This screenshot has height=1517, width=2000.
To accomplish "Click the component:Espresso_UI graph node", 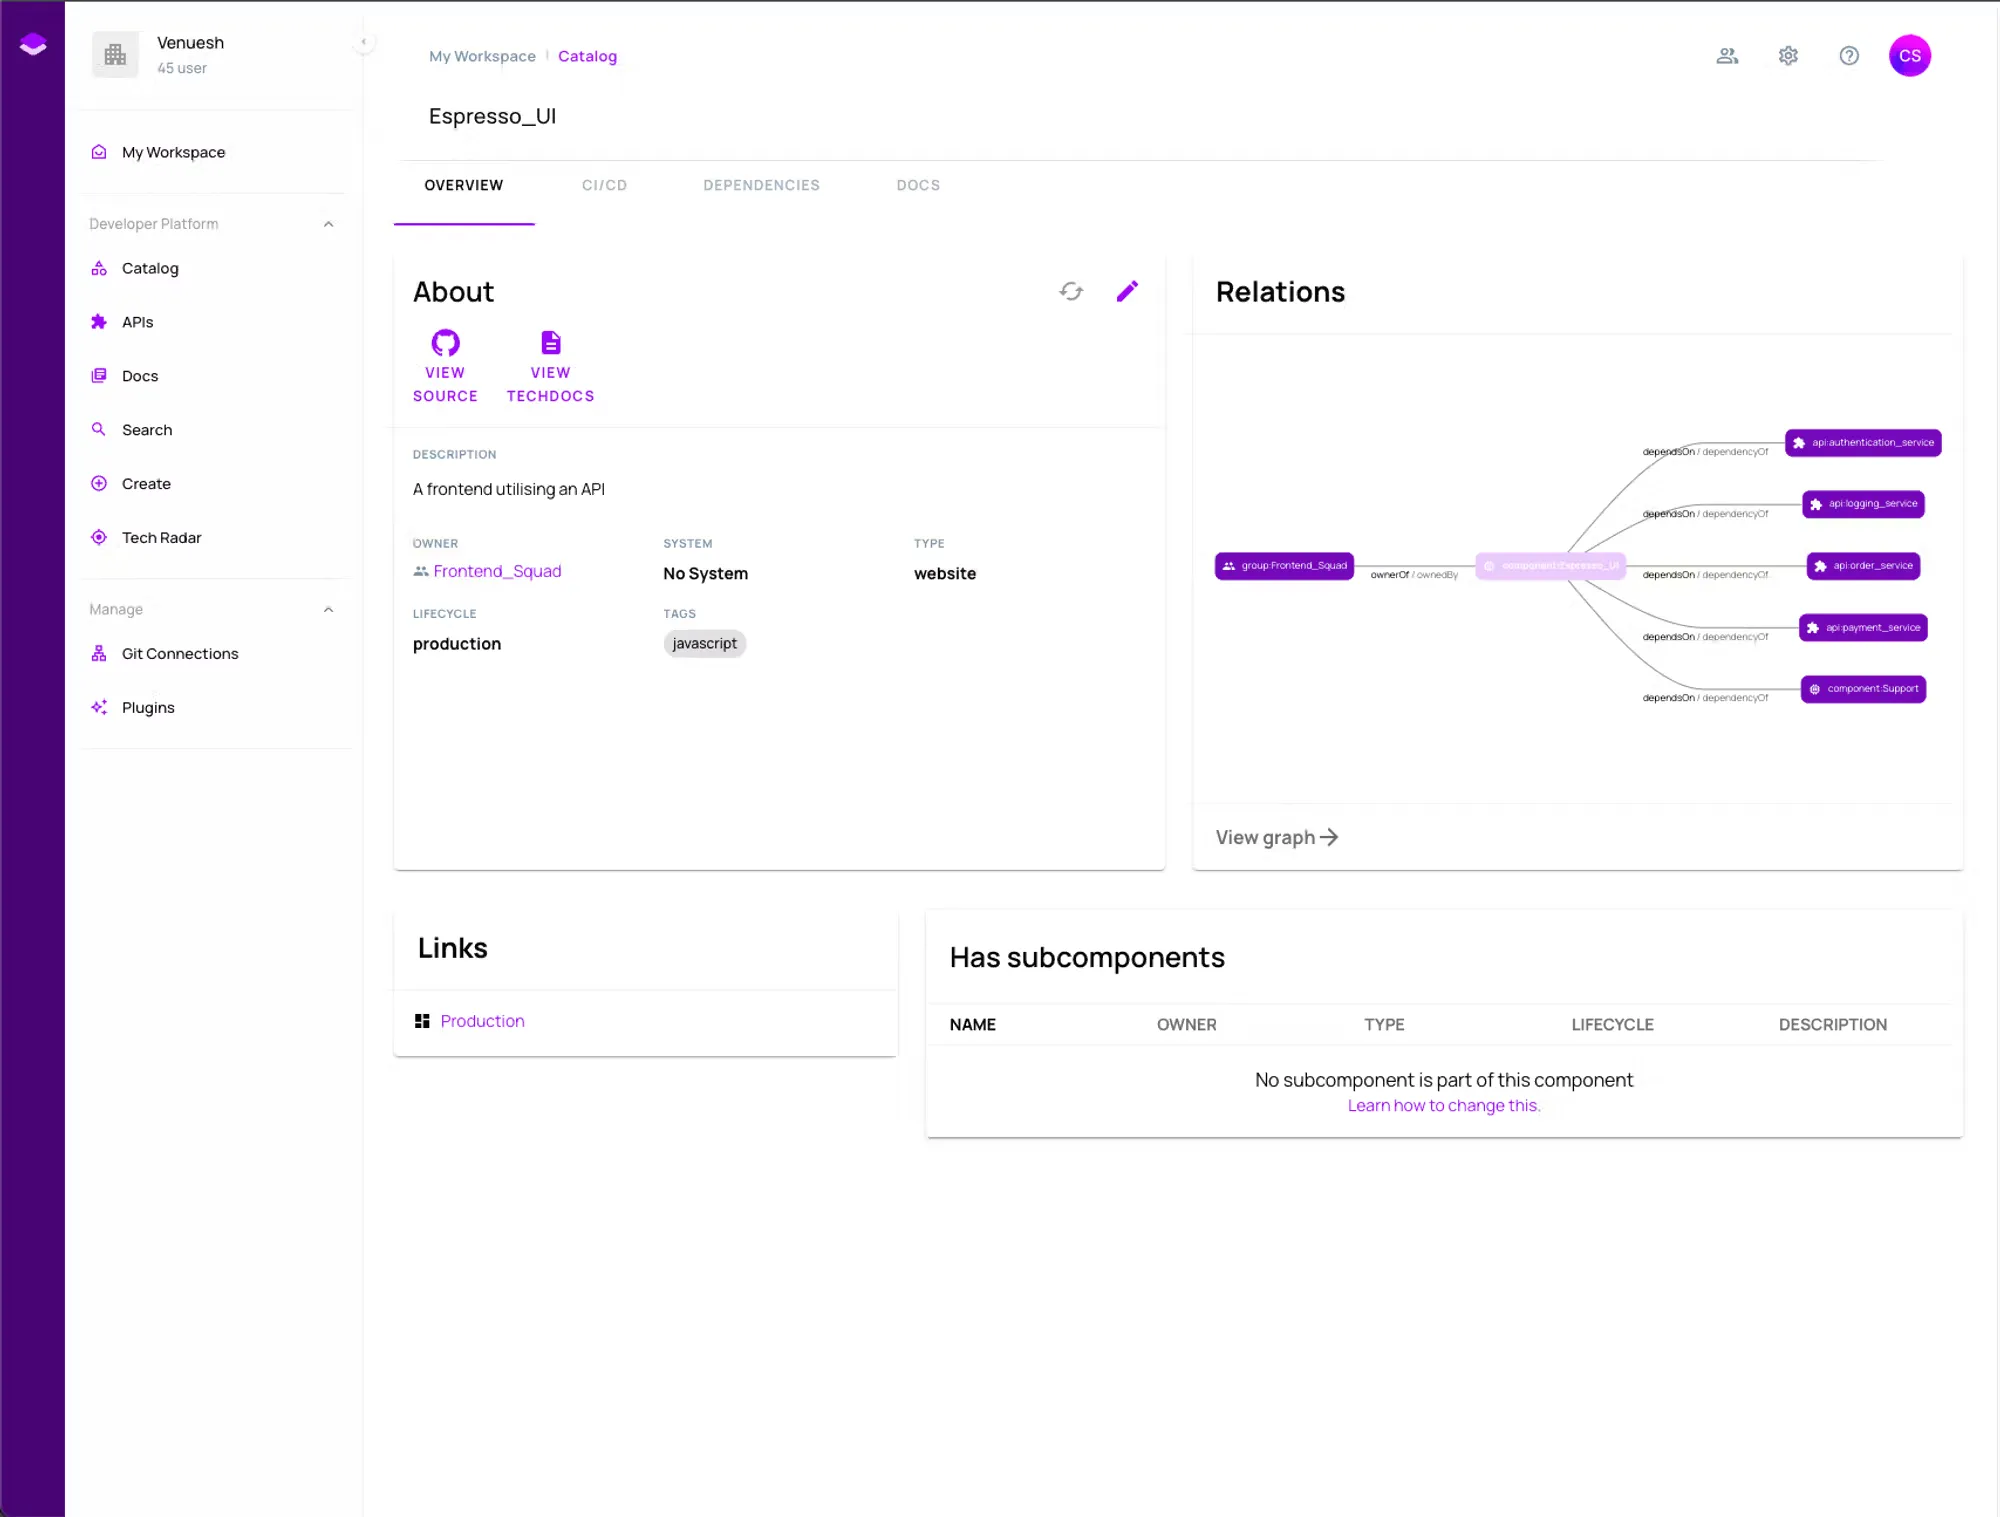I will (1551, 566).
